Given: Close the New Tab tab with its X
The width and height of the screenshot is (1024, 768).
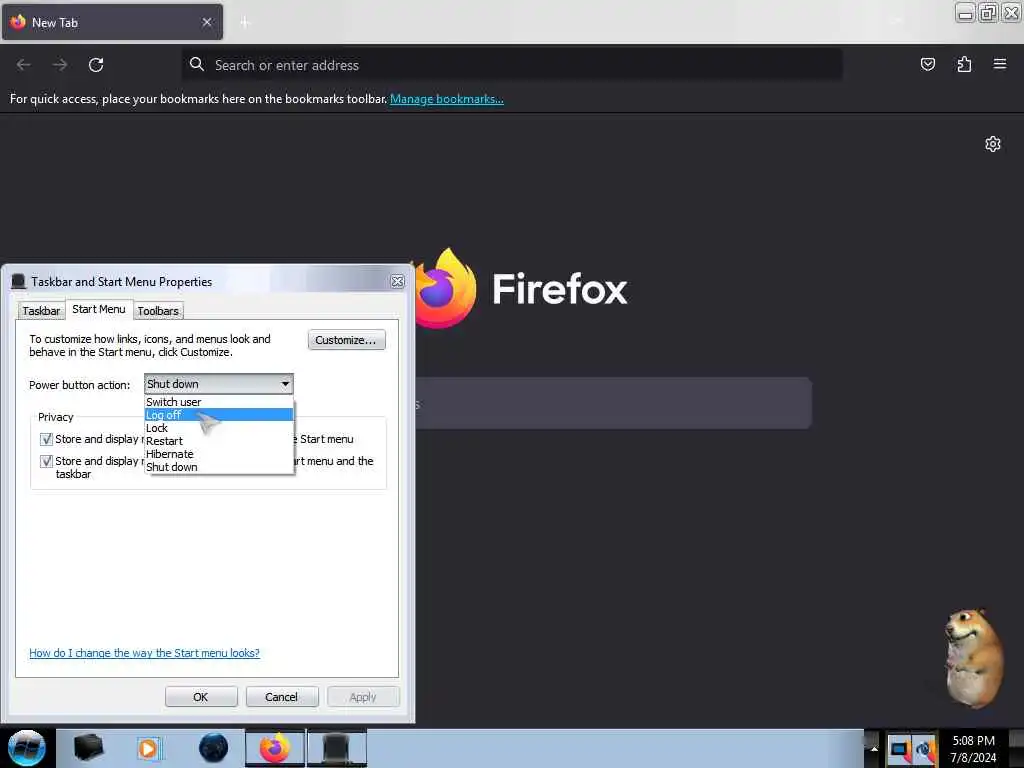Looking at the screenshot, I should (x=207, y=22).
